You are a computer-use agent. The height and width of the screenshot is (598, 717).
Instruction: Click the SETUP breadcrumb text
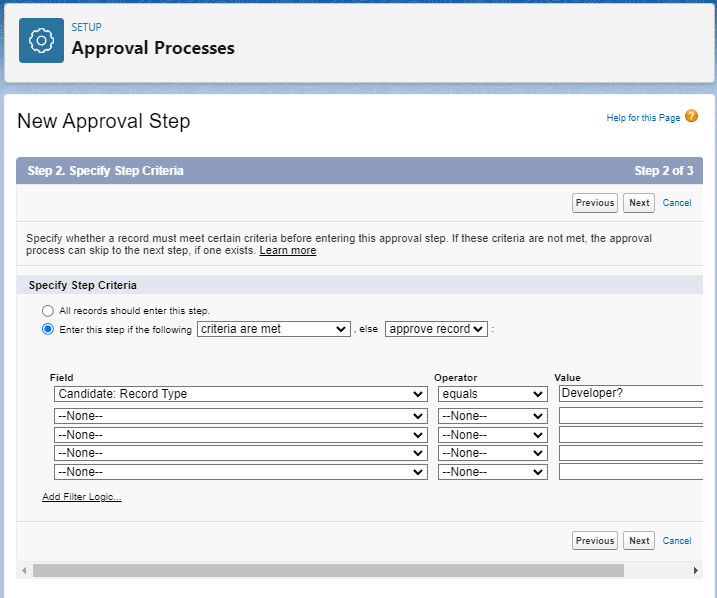pyautogui.click(x=86, y=27)
